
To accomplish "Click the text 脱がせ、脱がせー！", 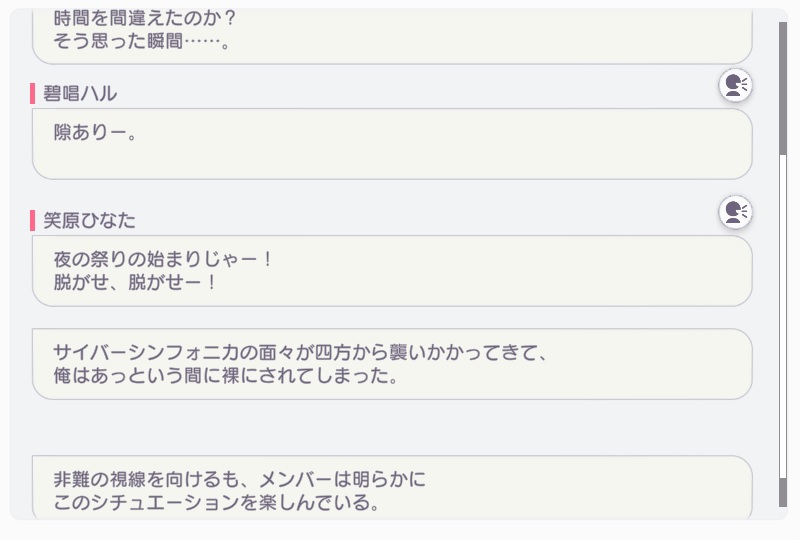I will click(x=136, y=282).
